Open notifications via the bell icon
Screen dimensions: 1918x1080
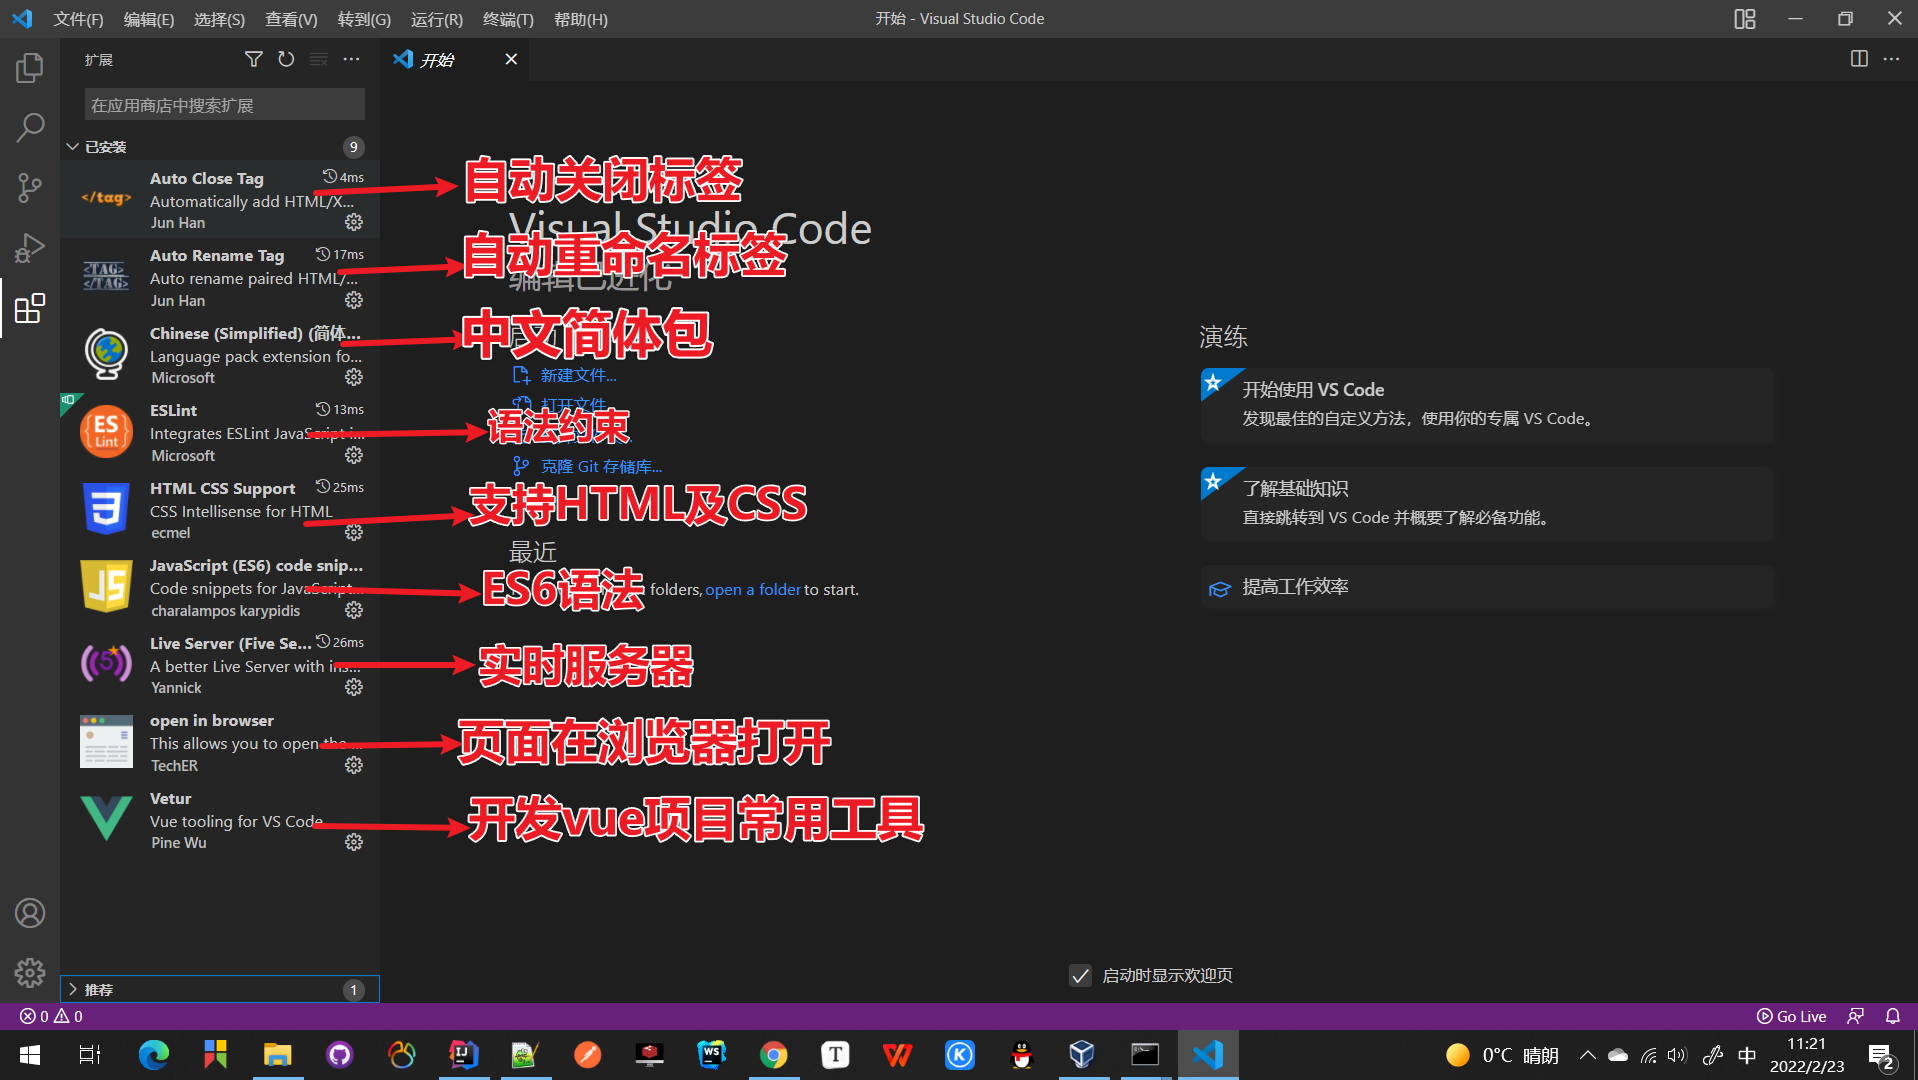tap(1893, 1015)
